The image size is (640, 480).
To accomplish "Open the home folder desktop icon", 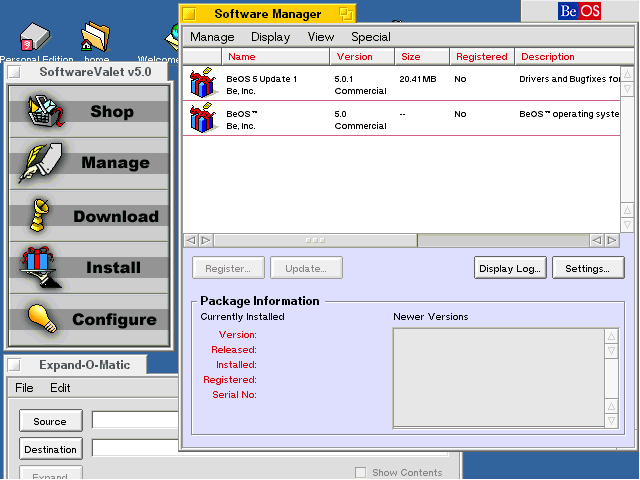I will click(x=96, y=40).
